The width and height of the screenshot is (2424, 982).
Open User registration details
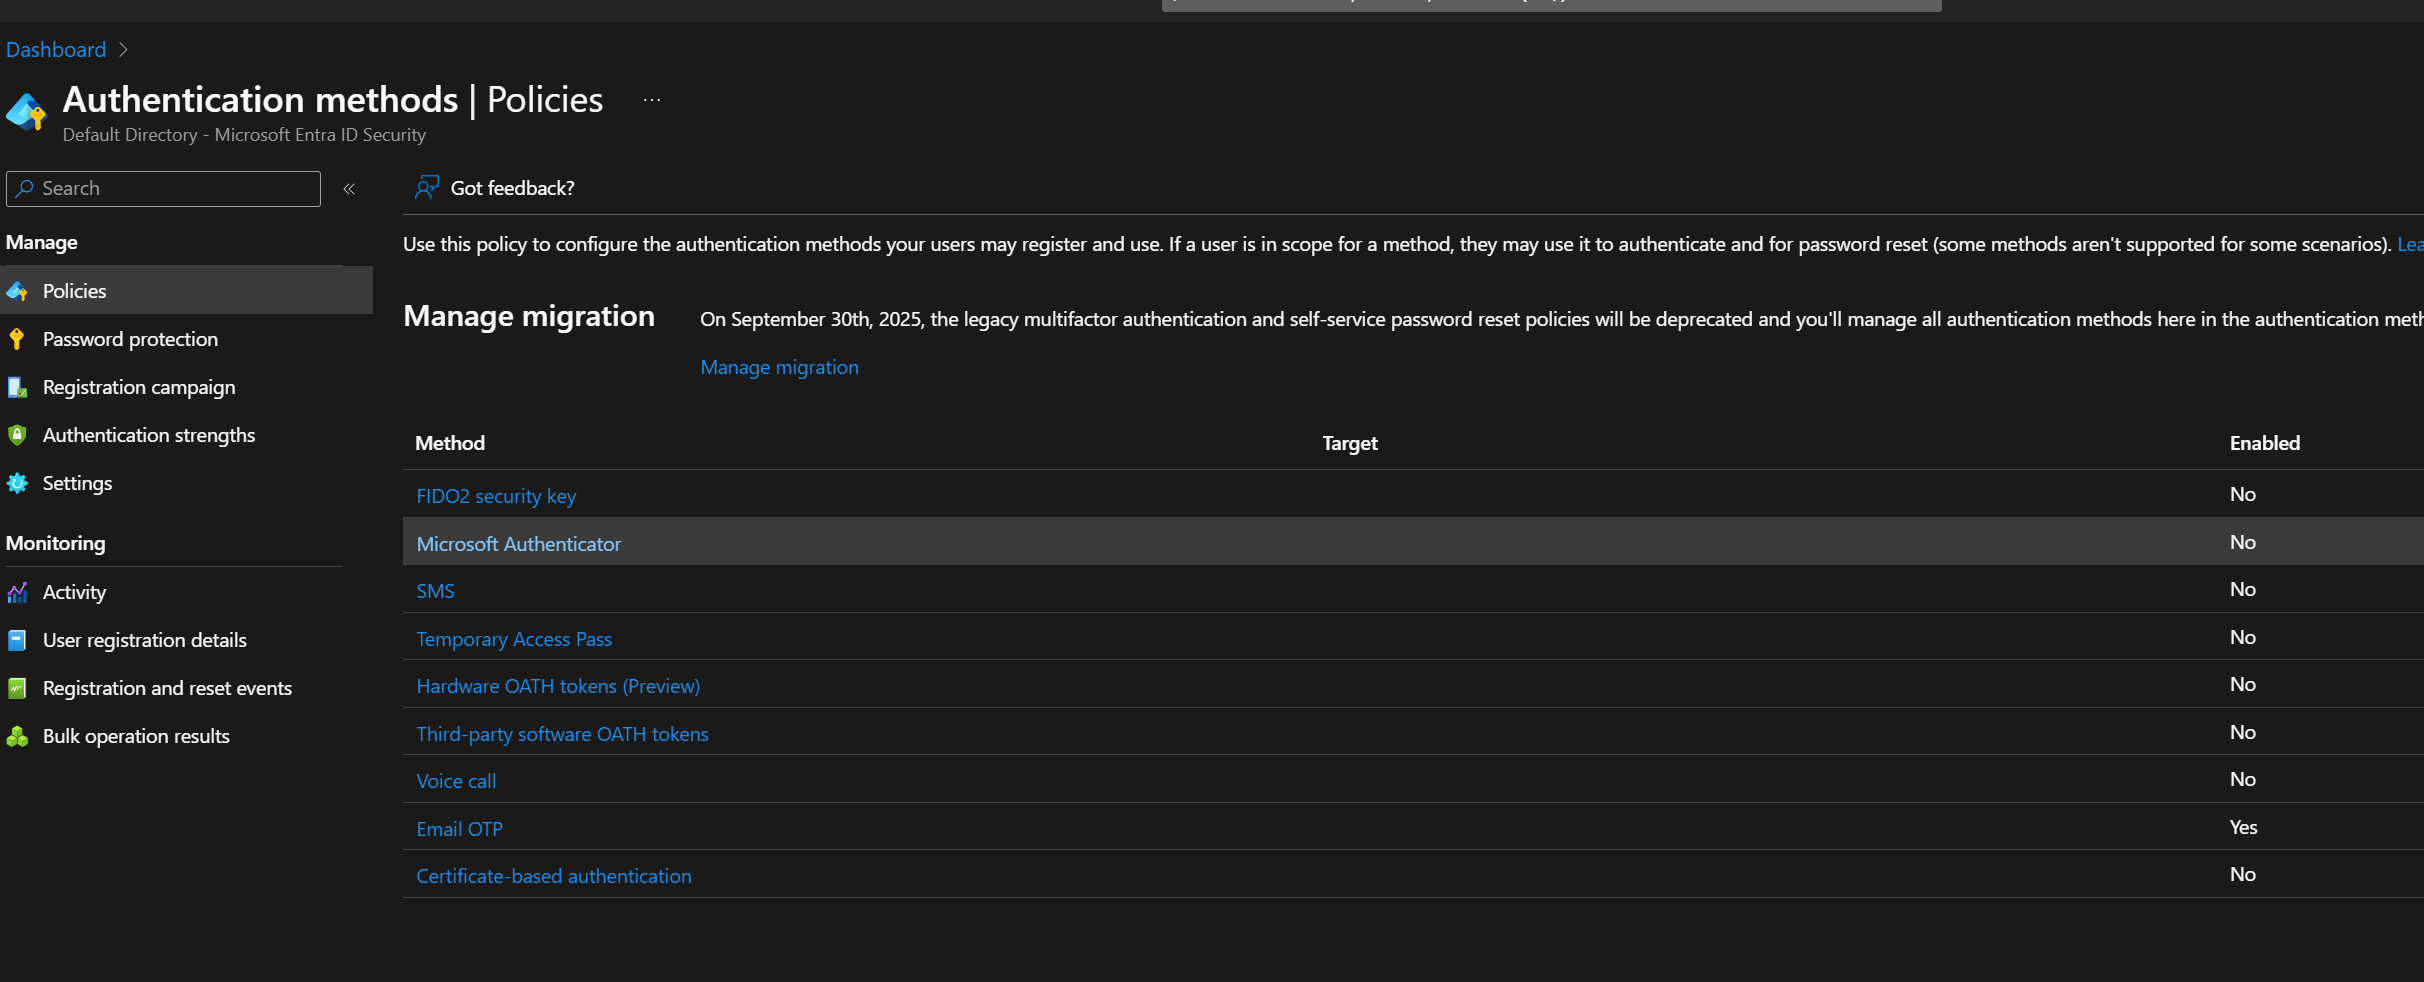click(x=145, y=640)
